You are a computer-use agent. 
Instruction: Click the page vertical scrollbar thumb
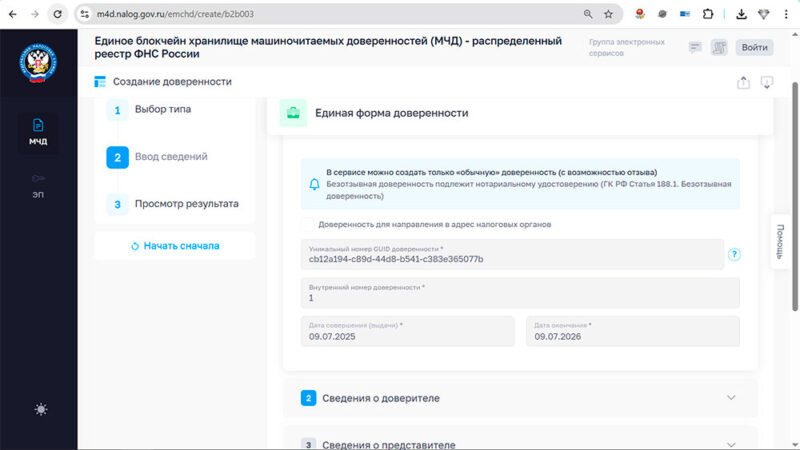[x=794, y=196]
